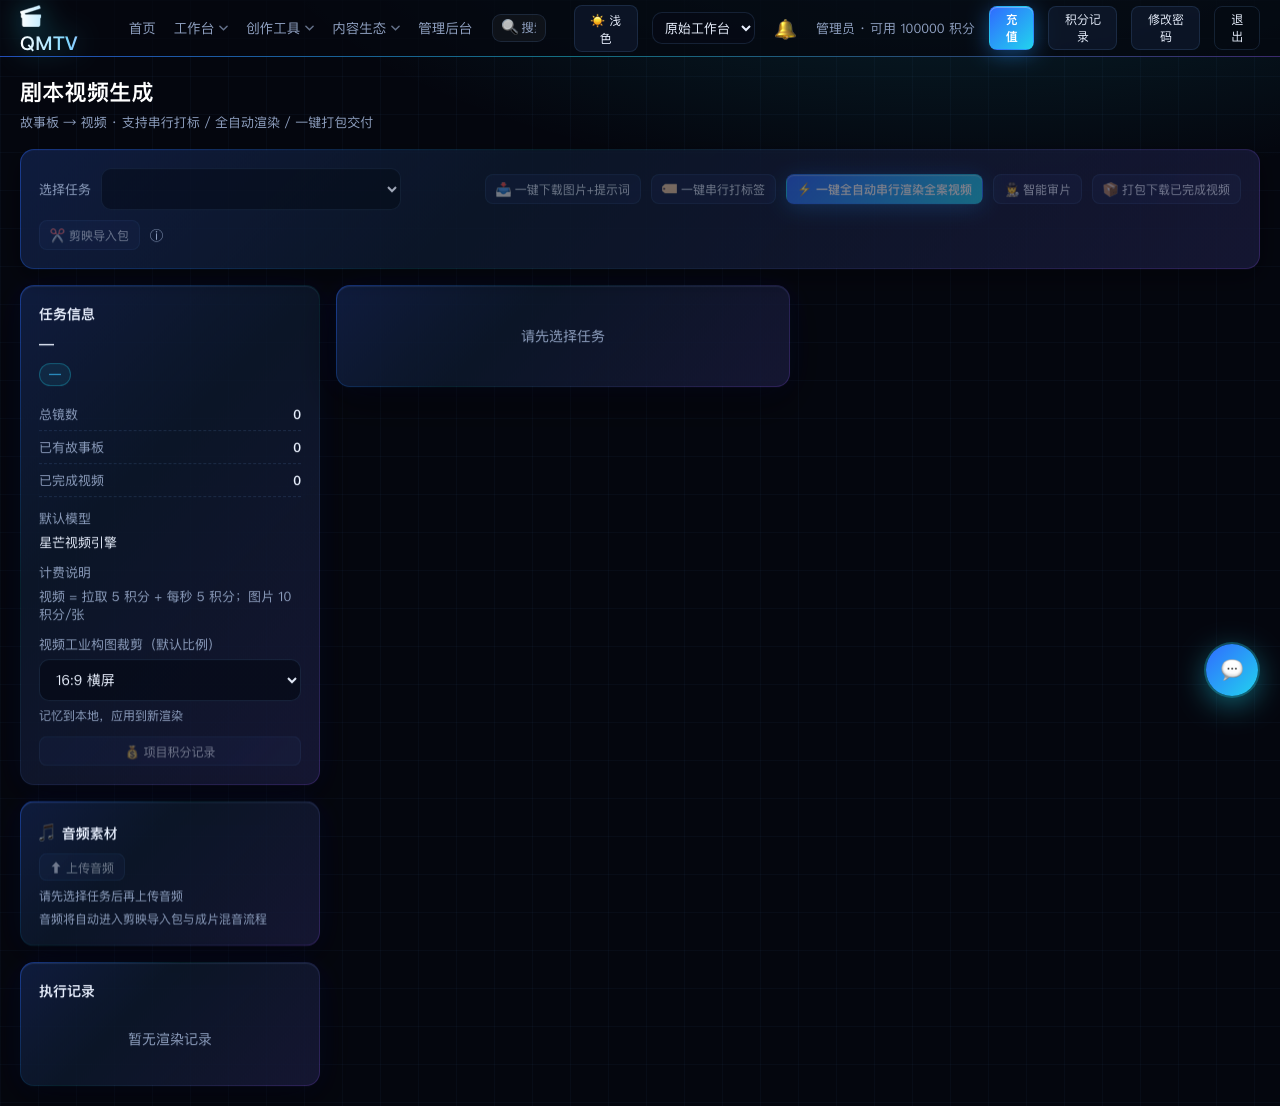The image size is (1280, 1106).
Task: Expand the 创作工具 menu
Action: (x=280, y=28)
